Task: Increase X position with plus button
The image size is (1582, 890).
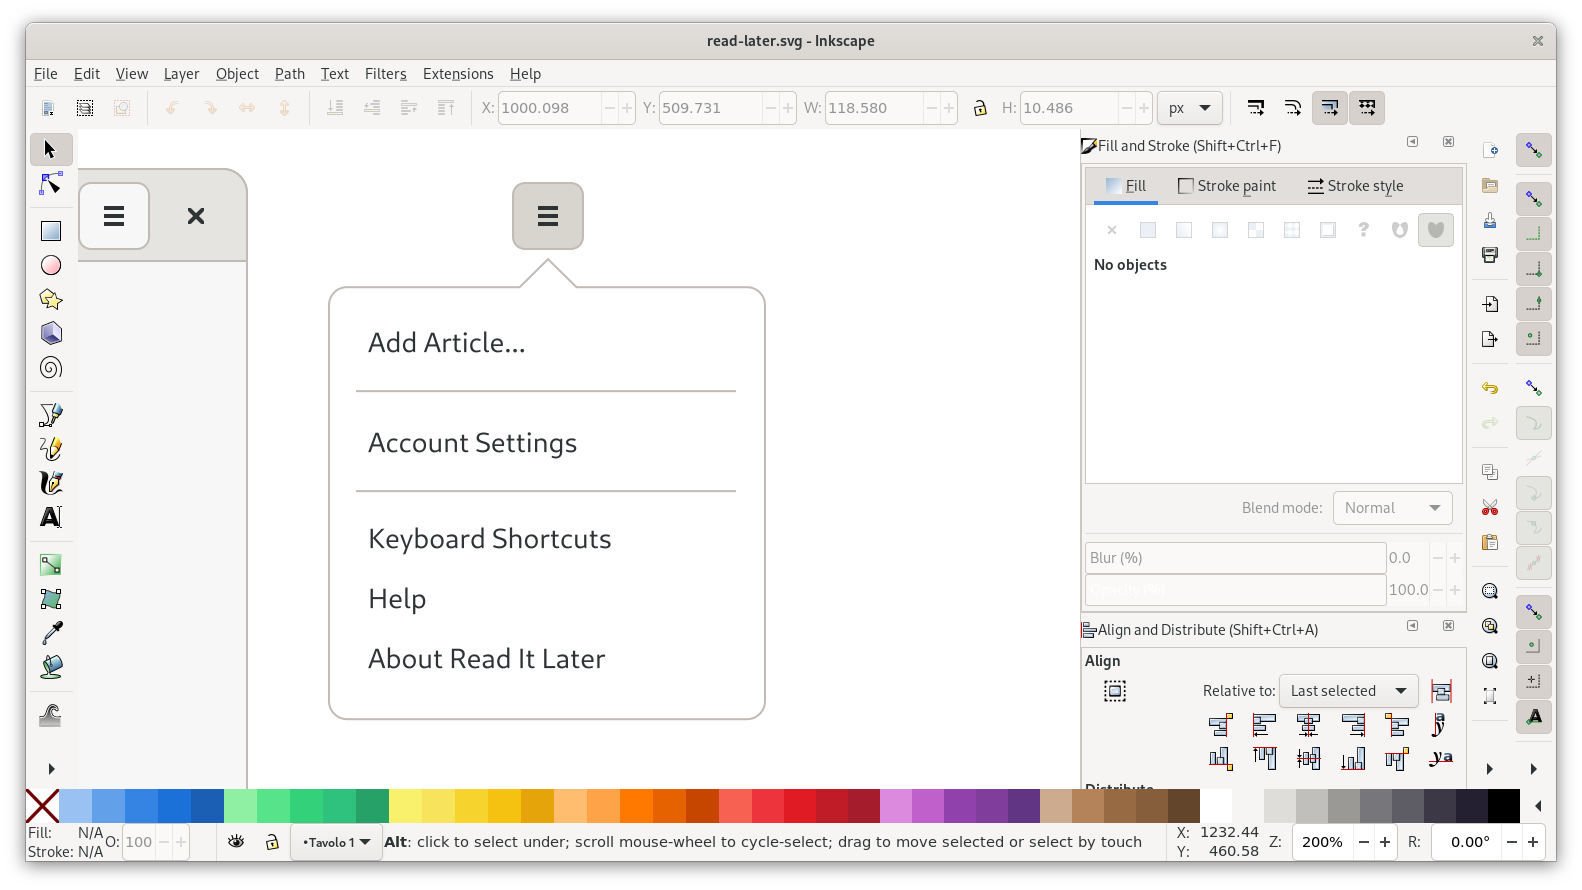Action: pyautogui.click(x=627, y=108)
